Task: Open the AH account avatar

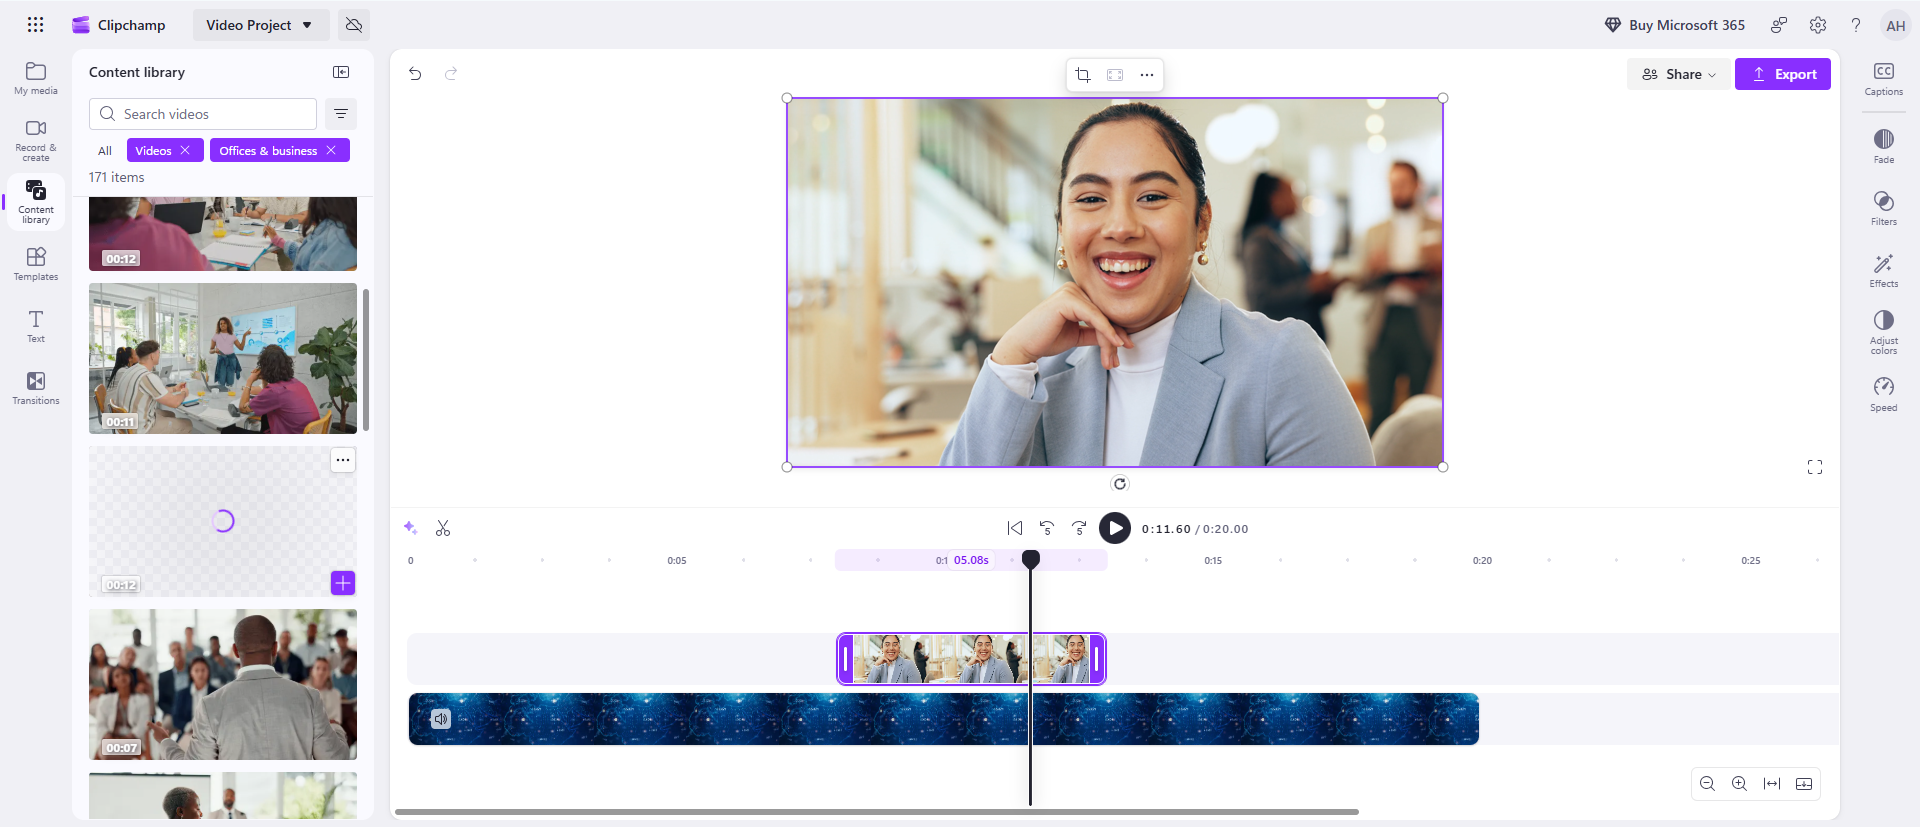Action: pyautogui.click(x=1895, y=25)
